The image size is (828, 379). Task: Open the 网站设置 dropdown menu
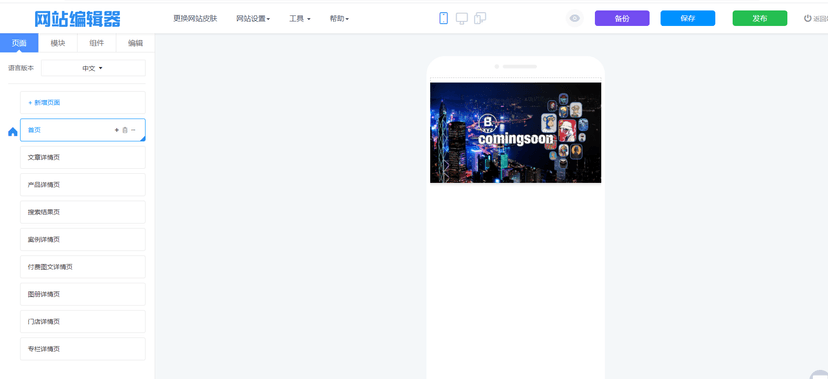(x=253, y=18)
